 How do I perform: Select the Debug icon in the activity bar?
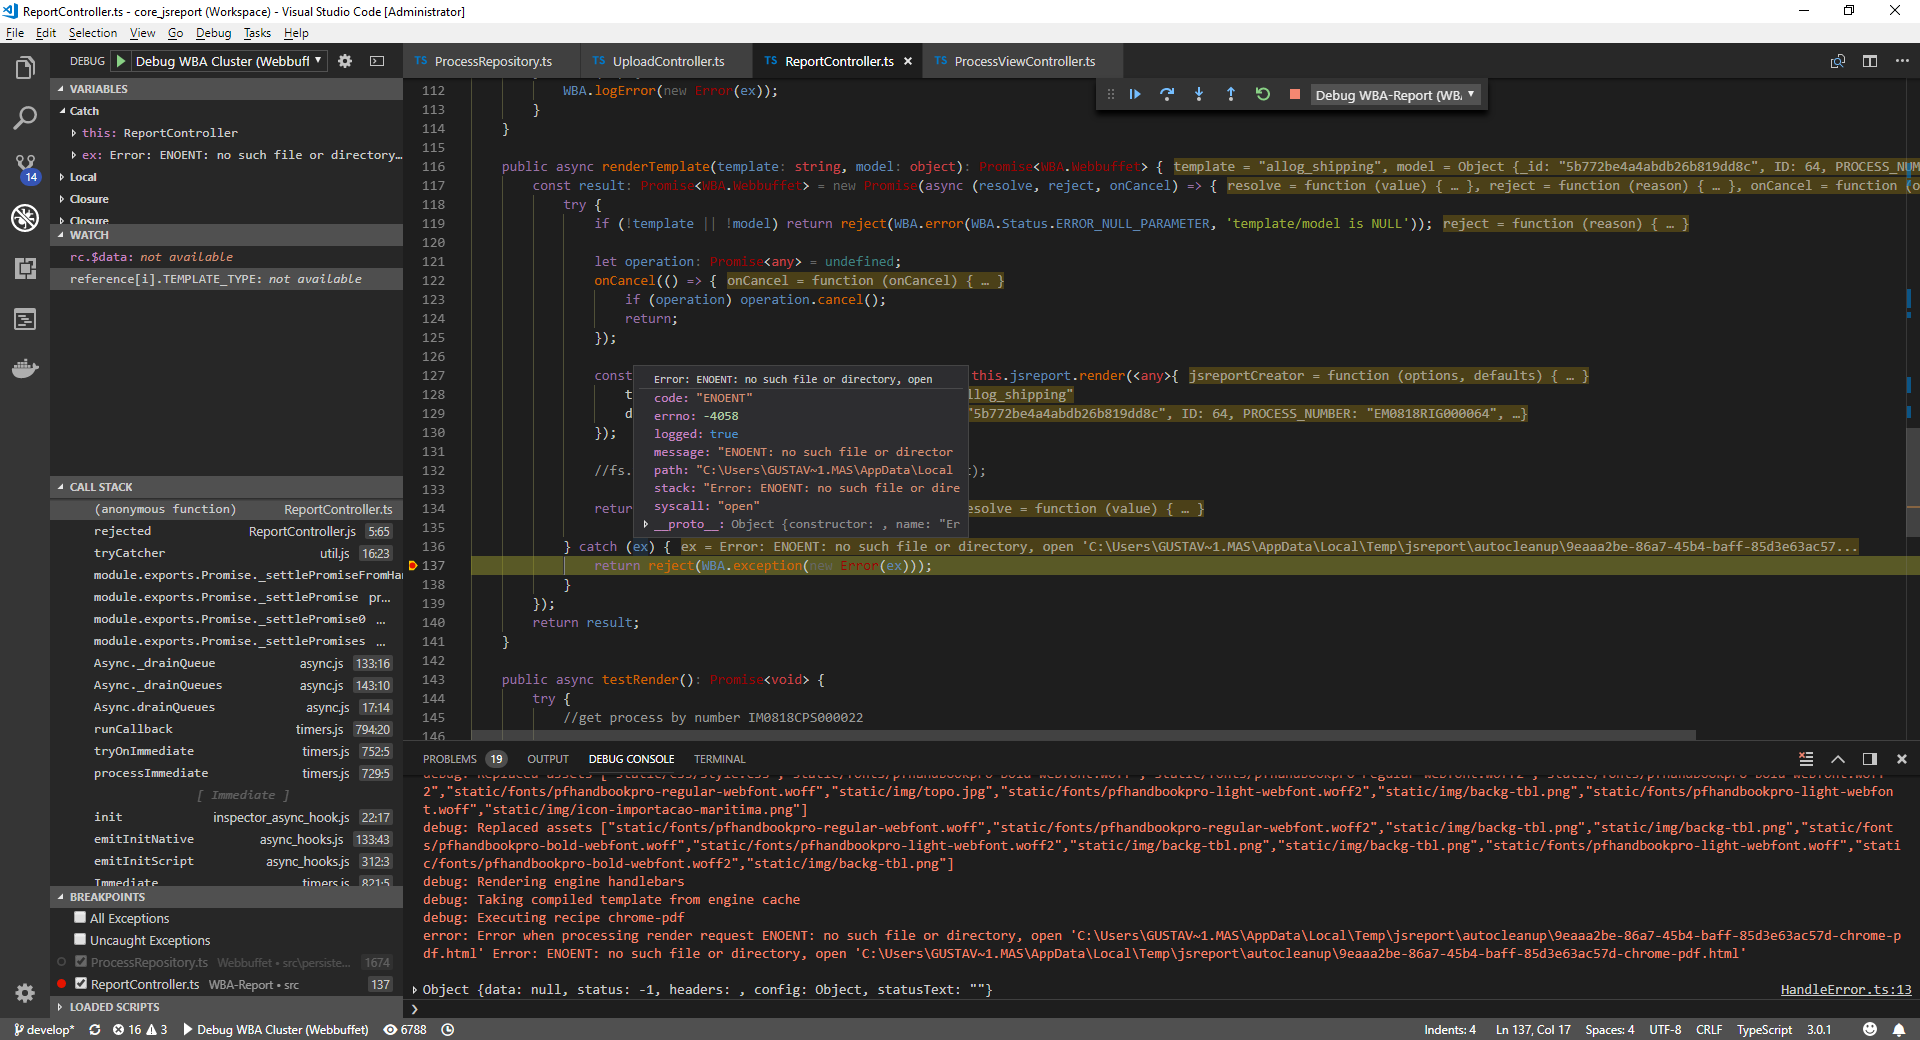pos(25,218)
